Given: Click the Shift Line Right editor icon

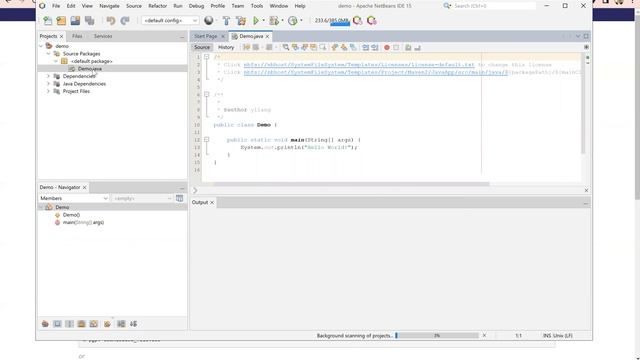Looking at the screenshot, I should 375,47.
